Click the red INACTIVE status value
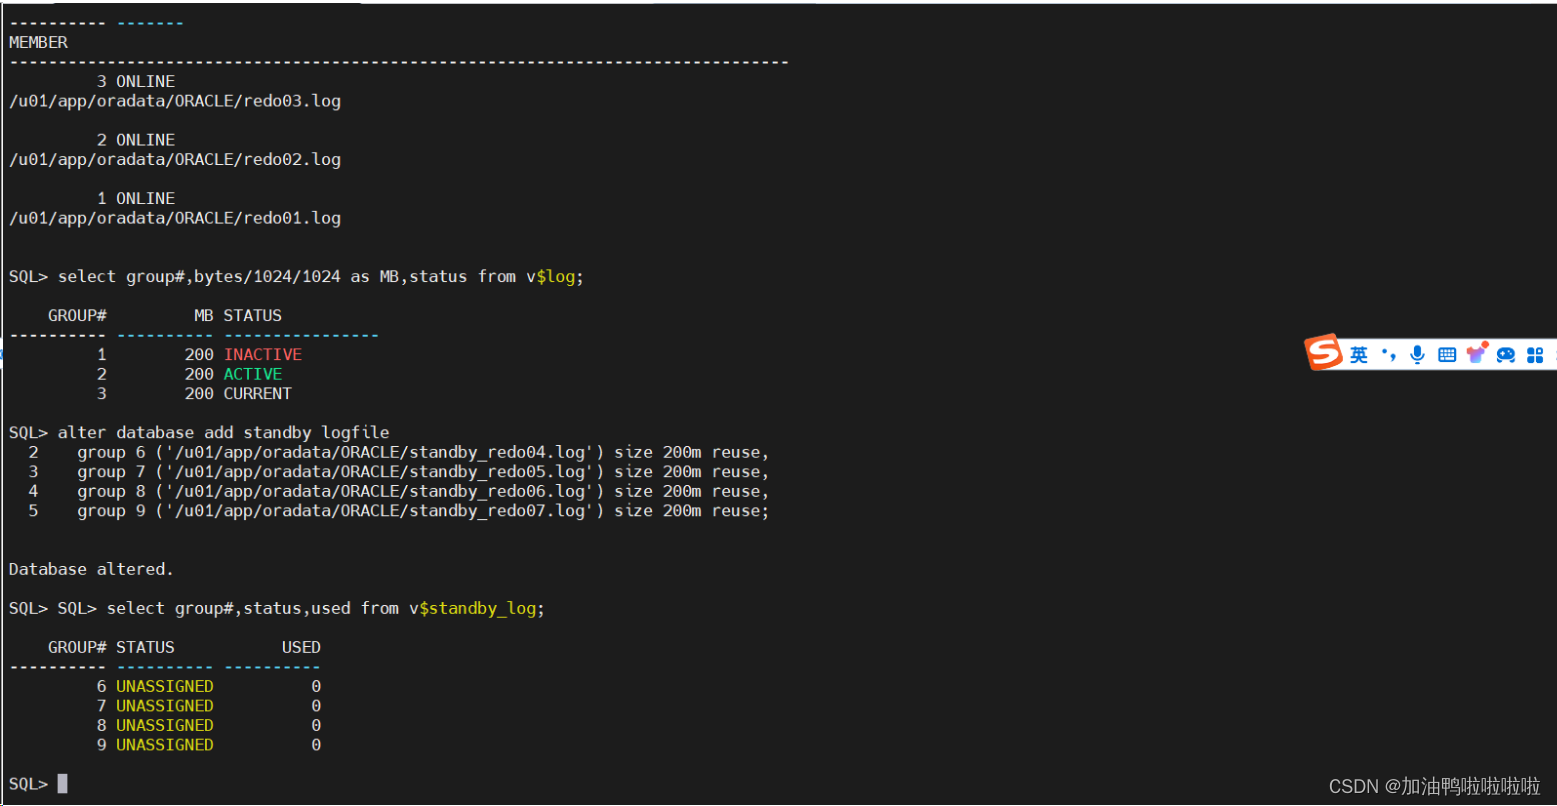This screenshot has height=806, width=1557. 262,354
